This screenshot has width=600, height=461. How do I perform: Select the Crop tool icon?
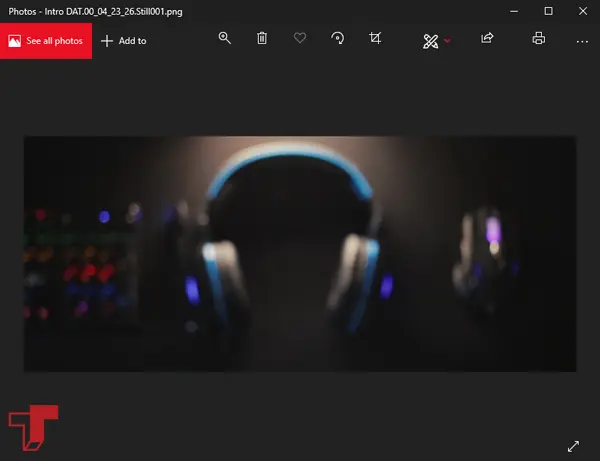375,39
